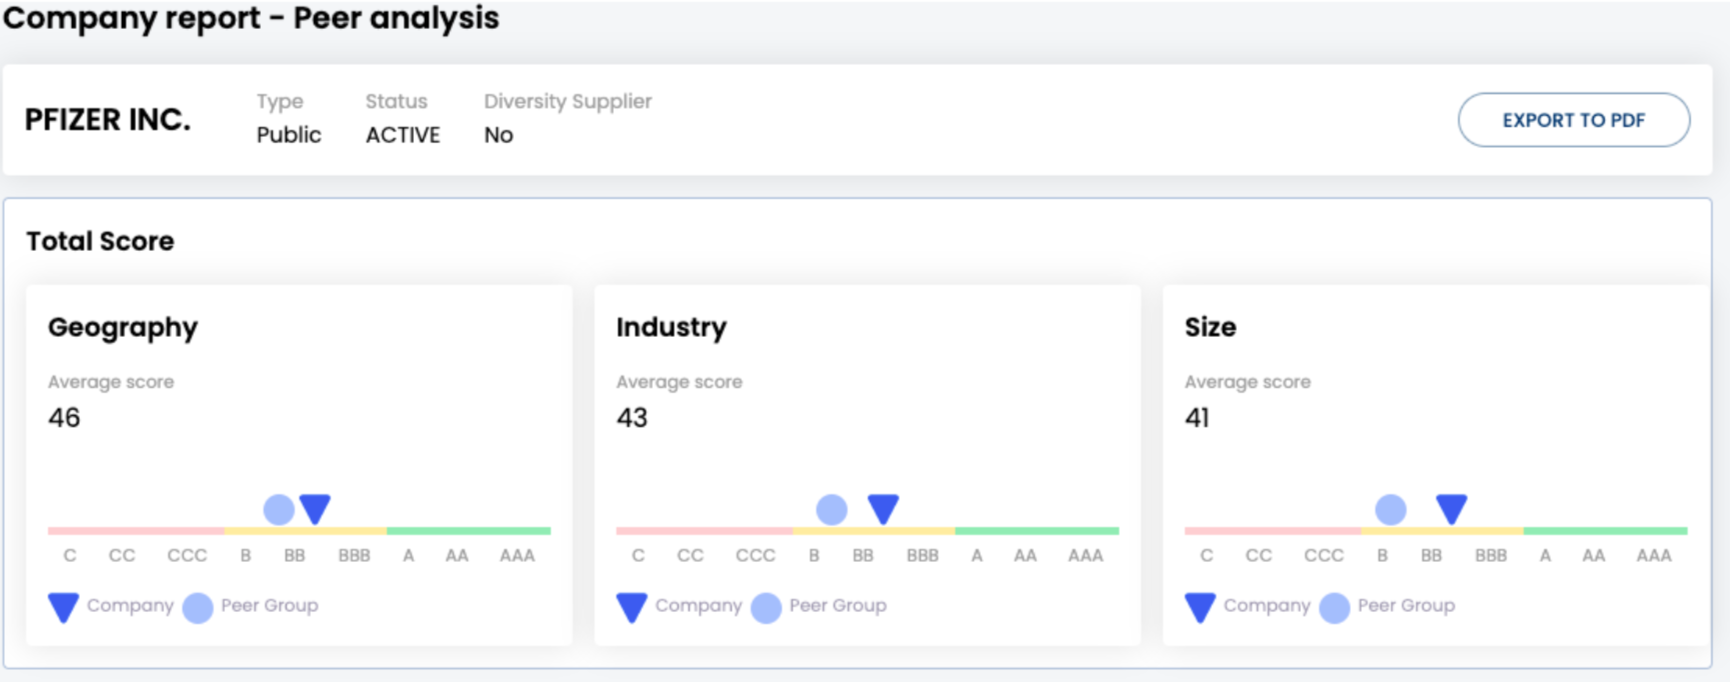This screenshot has height=682, width=1730.
Task: Click Average score label in Industry card
Action: click(679, 382)
